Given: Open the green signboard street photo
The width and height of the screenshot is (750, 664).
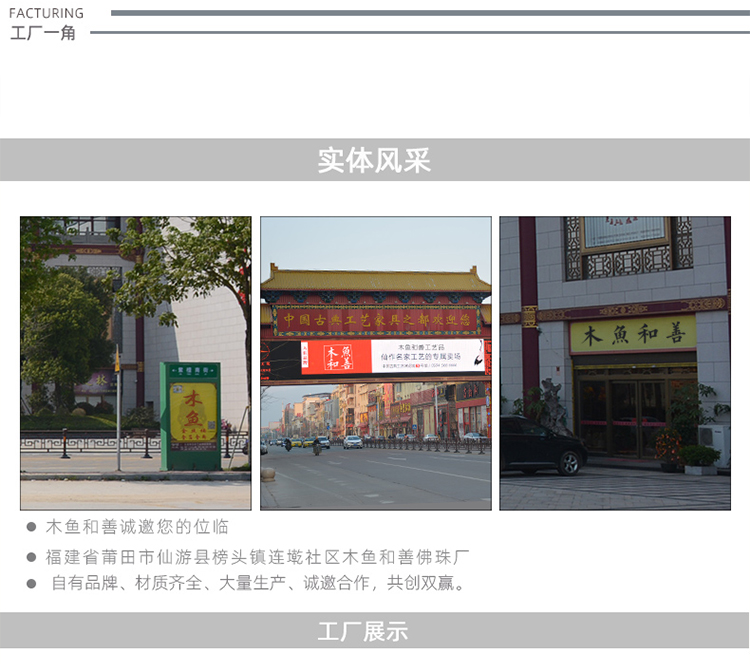Looking at the screenshot, I should [135, 363].
